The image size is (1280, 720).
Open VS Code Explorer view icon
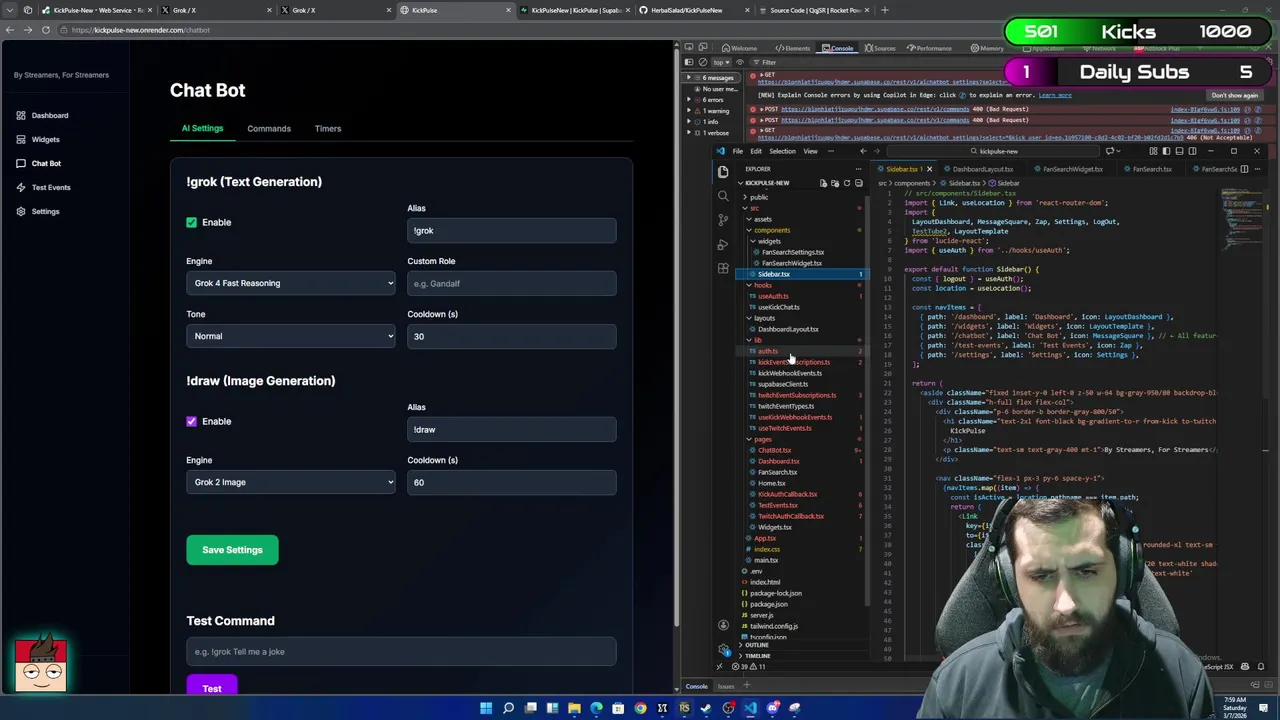point(723,171)
